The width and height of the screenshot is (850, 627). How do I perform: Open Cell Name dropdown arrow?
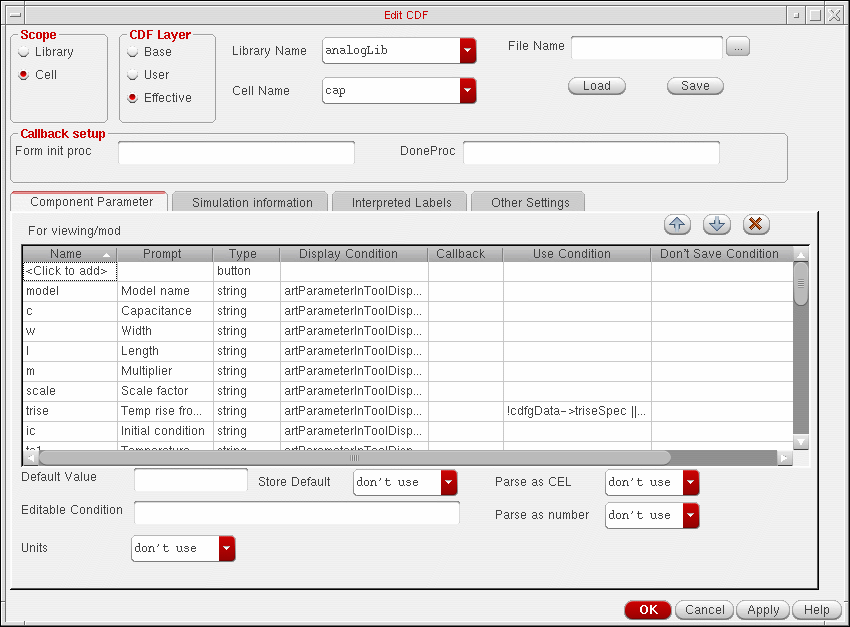pos(467,91)
